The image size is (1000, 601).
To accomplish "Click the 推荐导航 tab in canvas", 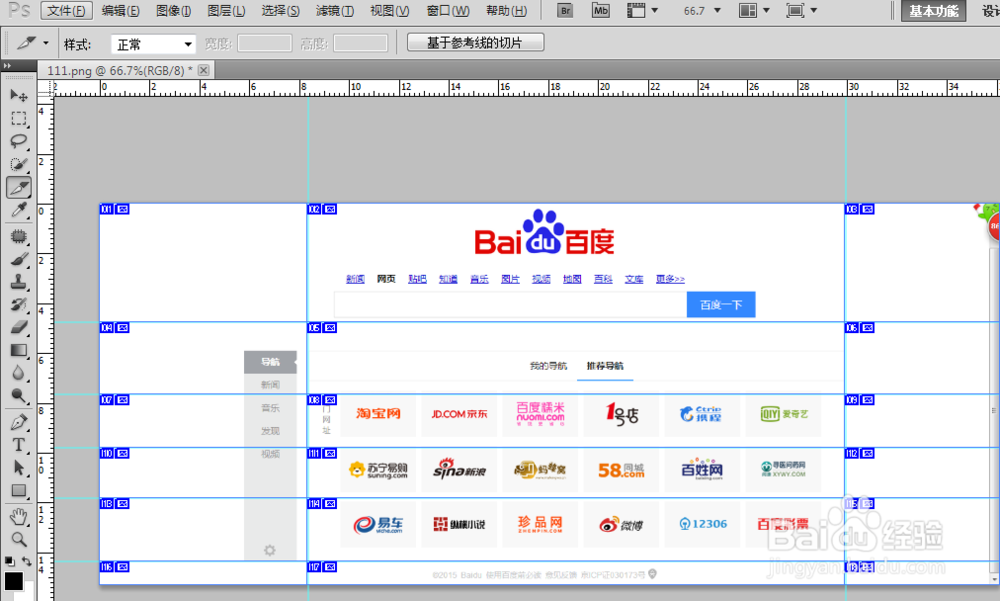I will pos(605,366).
